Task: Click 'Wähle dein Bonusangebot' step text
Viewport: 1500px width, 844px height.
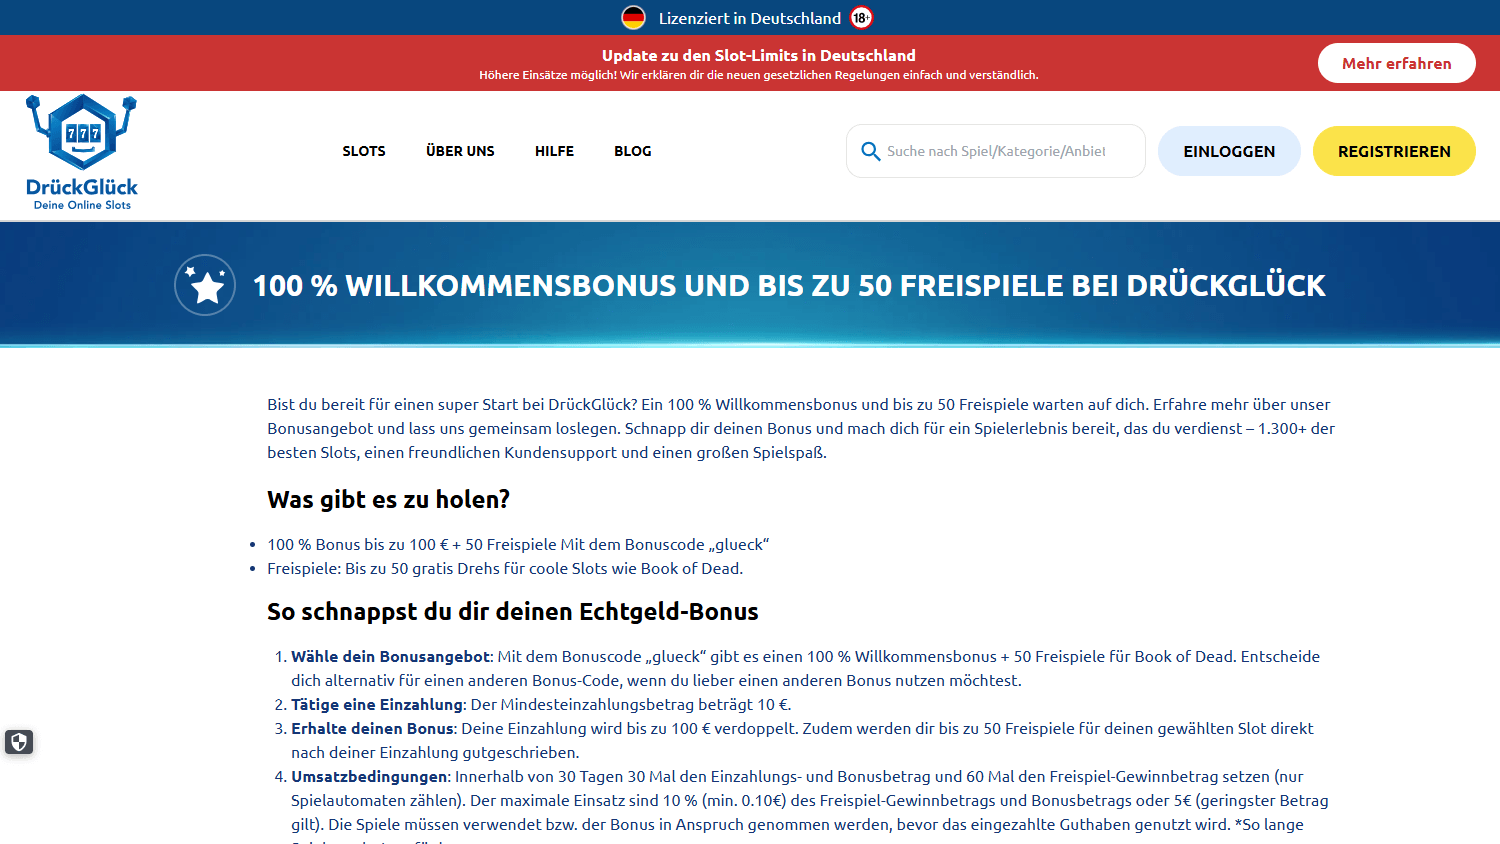Action: coord(391,656)
